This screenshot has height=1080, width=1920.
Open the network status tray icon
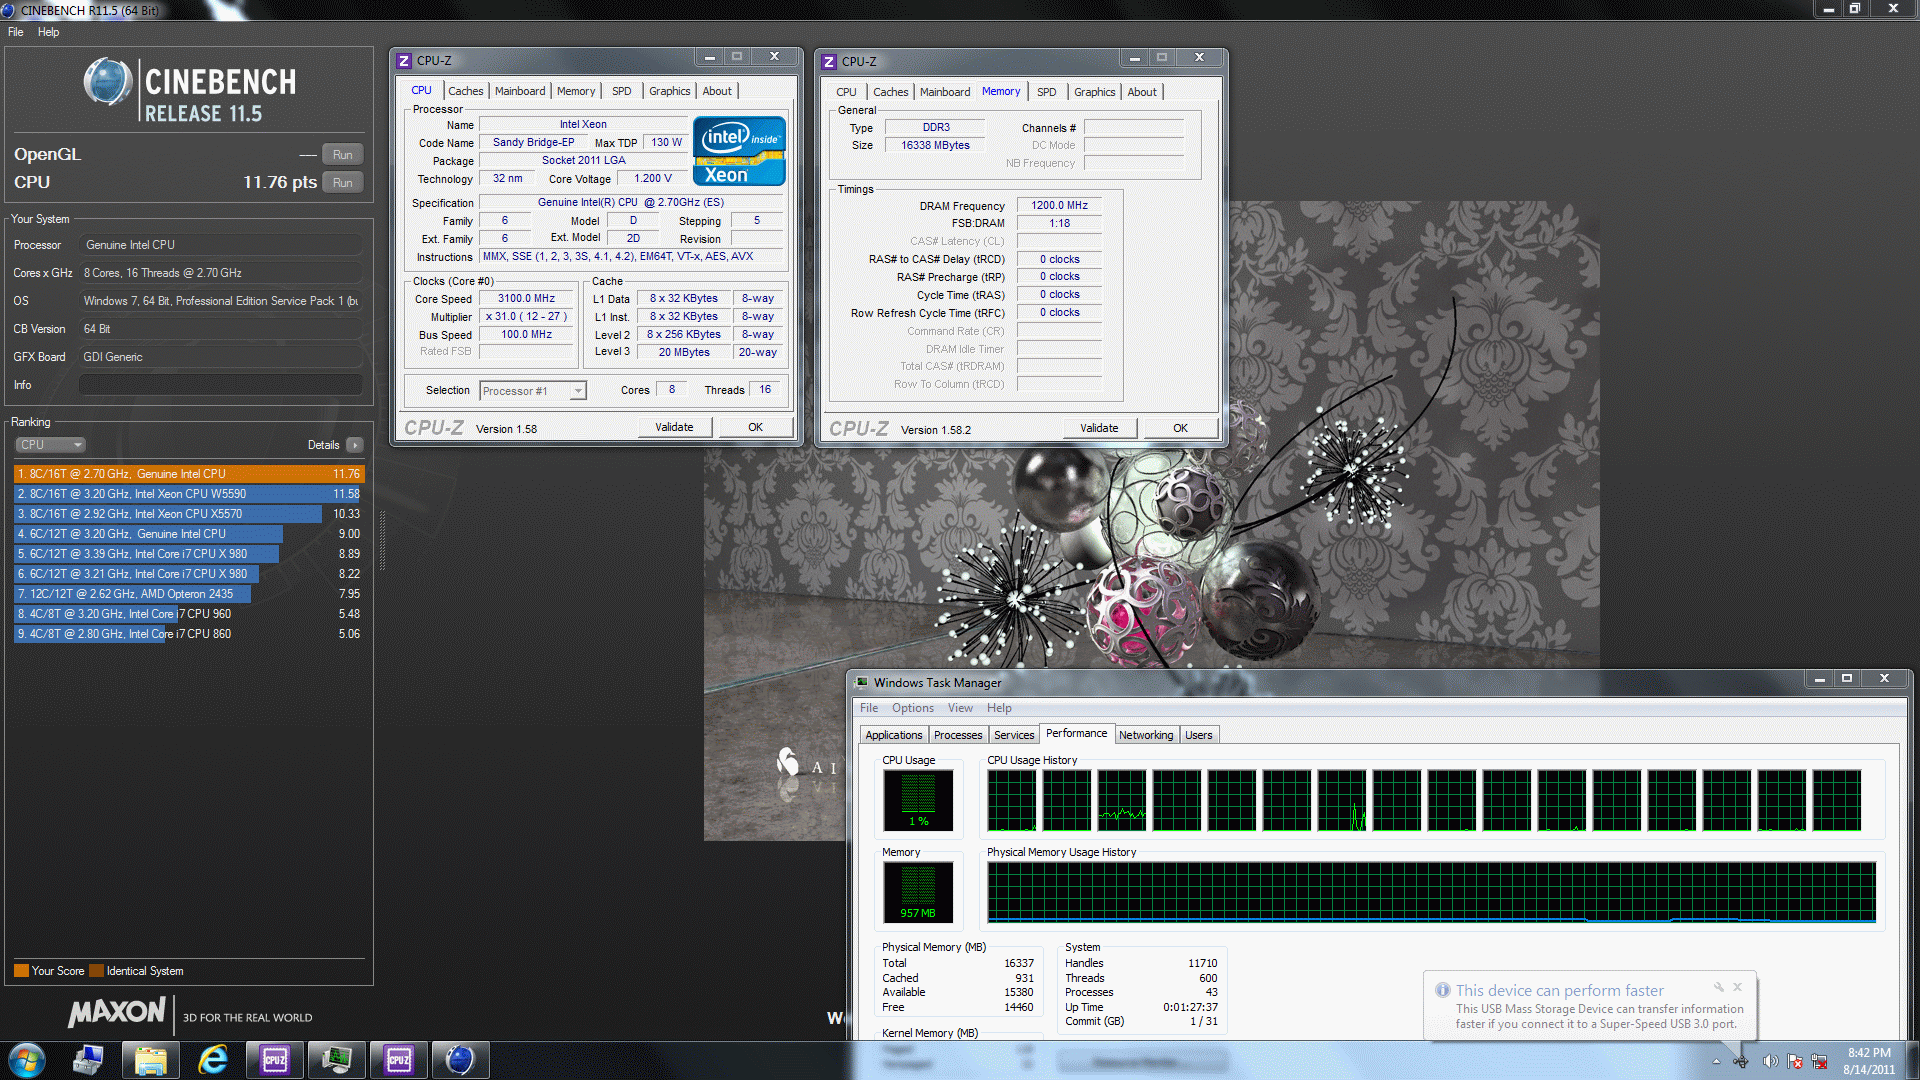(x=1820, y=1061)
